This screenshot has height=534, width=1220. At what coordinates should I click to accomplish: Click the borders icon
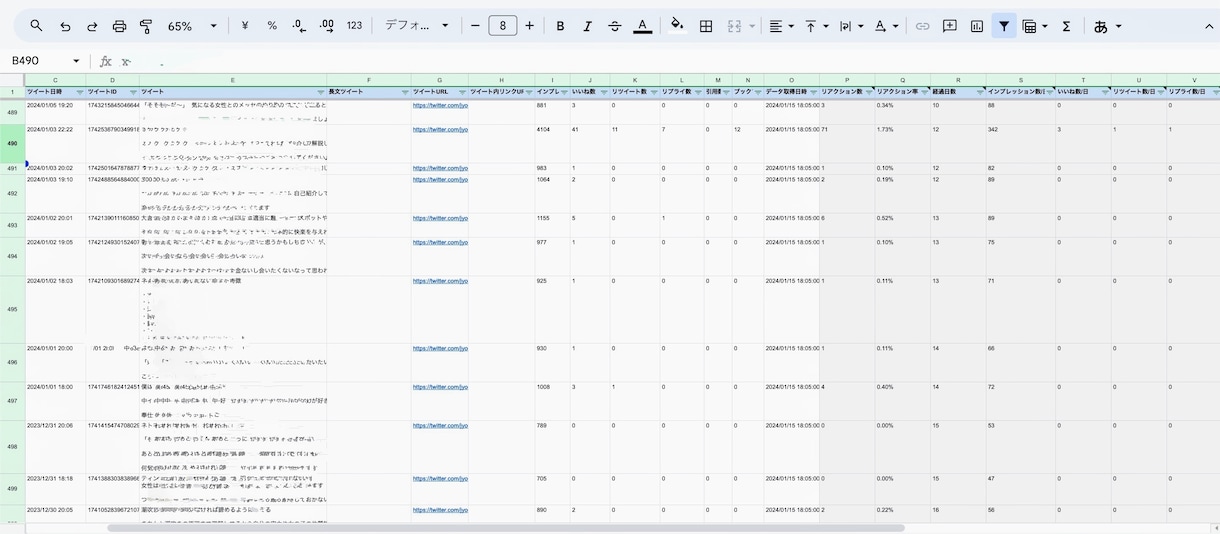point(706,26)
